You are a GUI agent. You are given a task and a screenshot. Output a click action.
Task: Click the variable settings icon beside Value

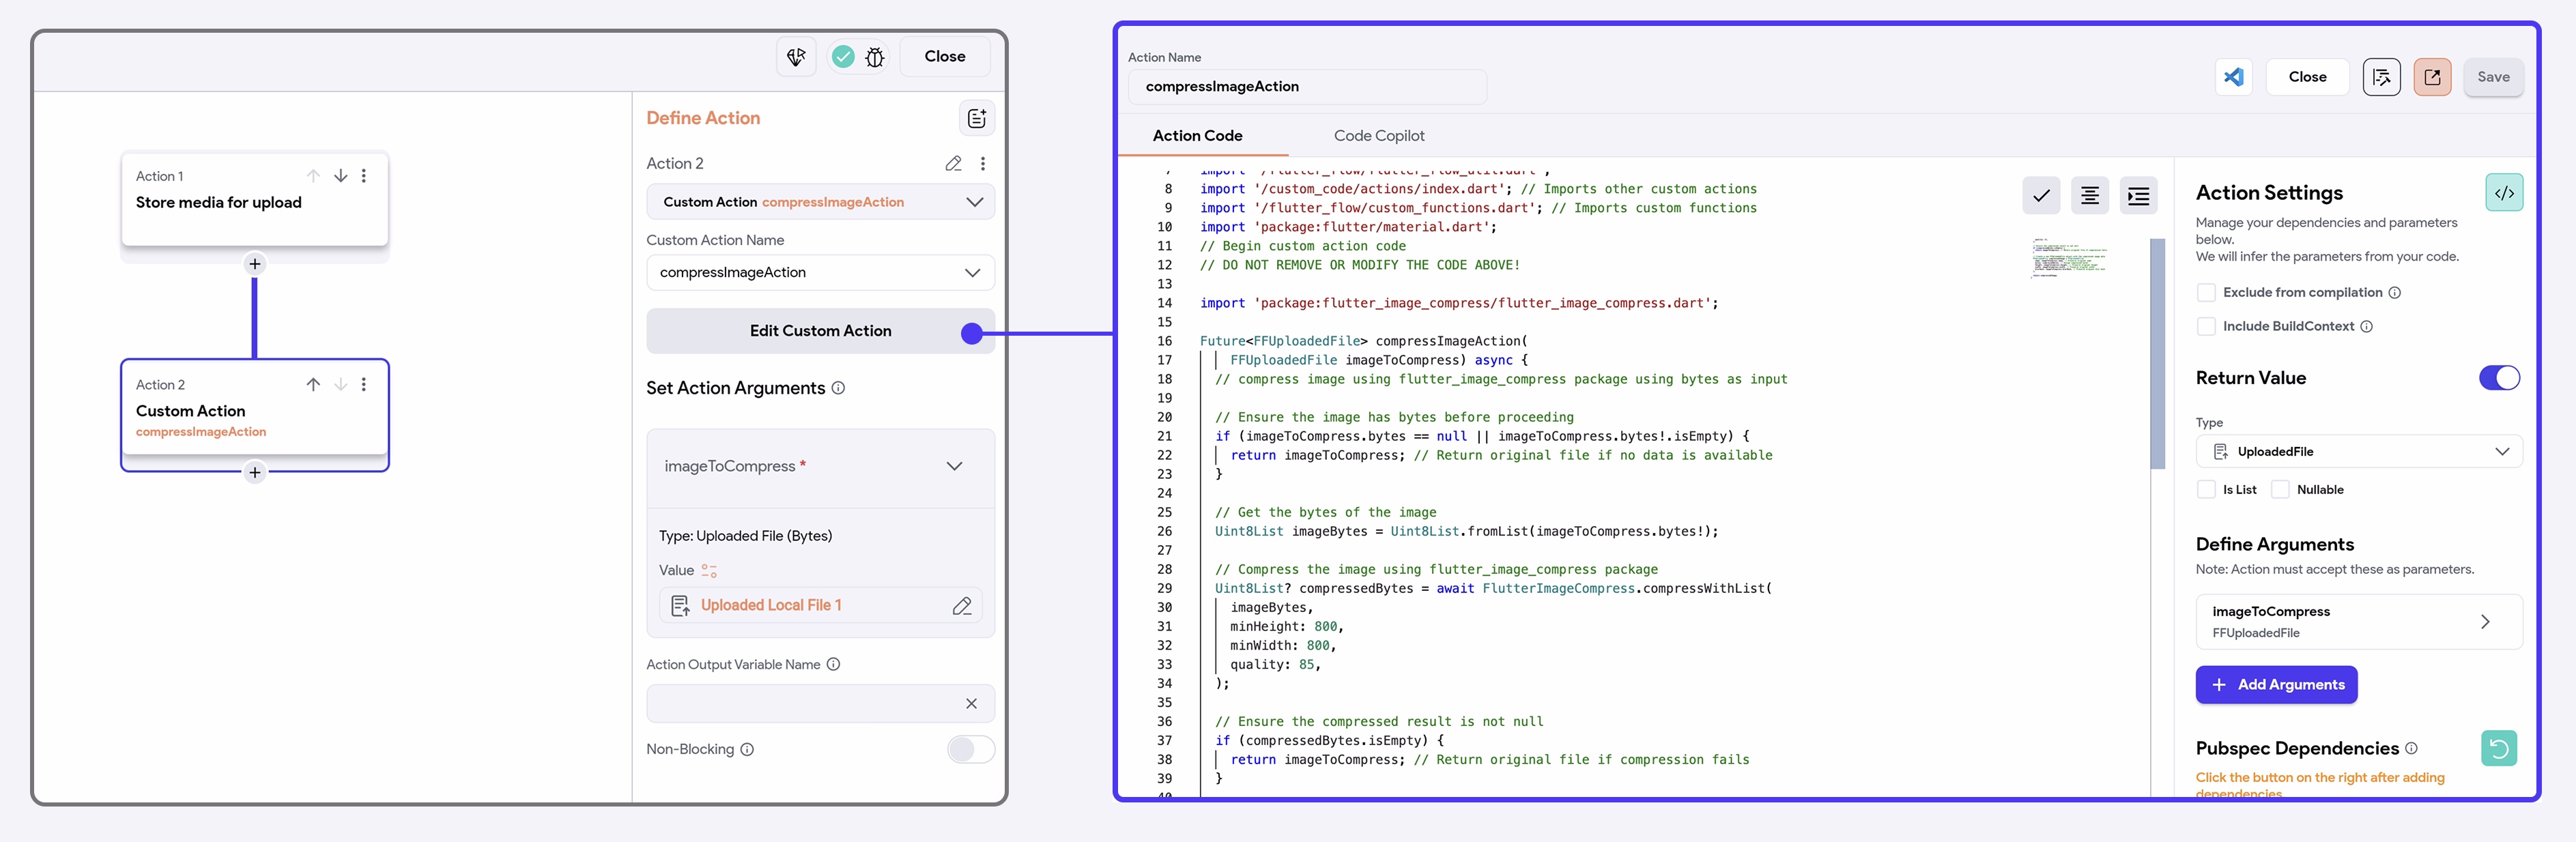[709, 571]
